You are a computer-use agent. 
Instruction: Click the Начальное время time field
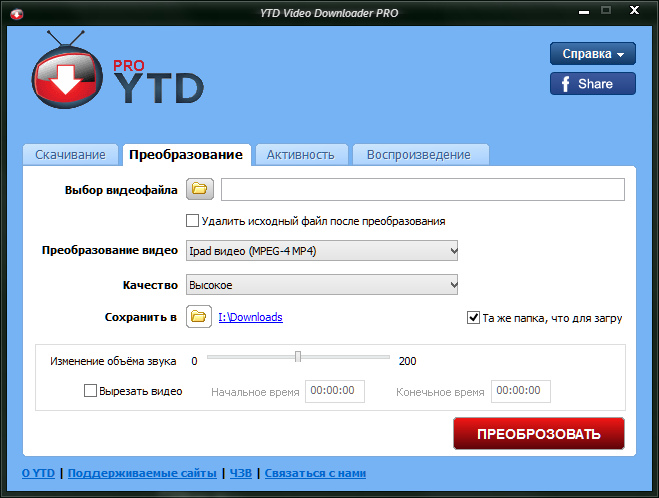[335, 391]
